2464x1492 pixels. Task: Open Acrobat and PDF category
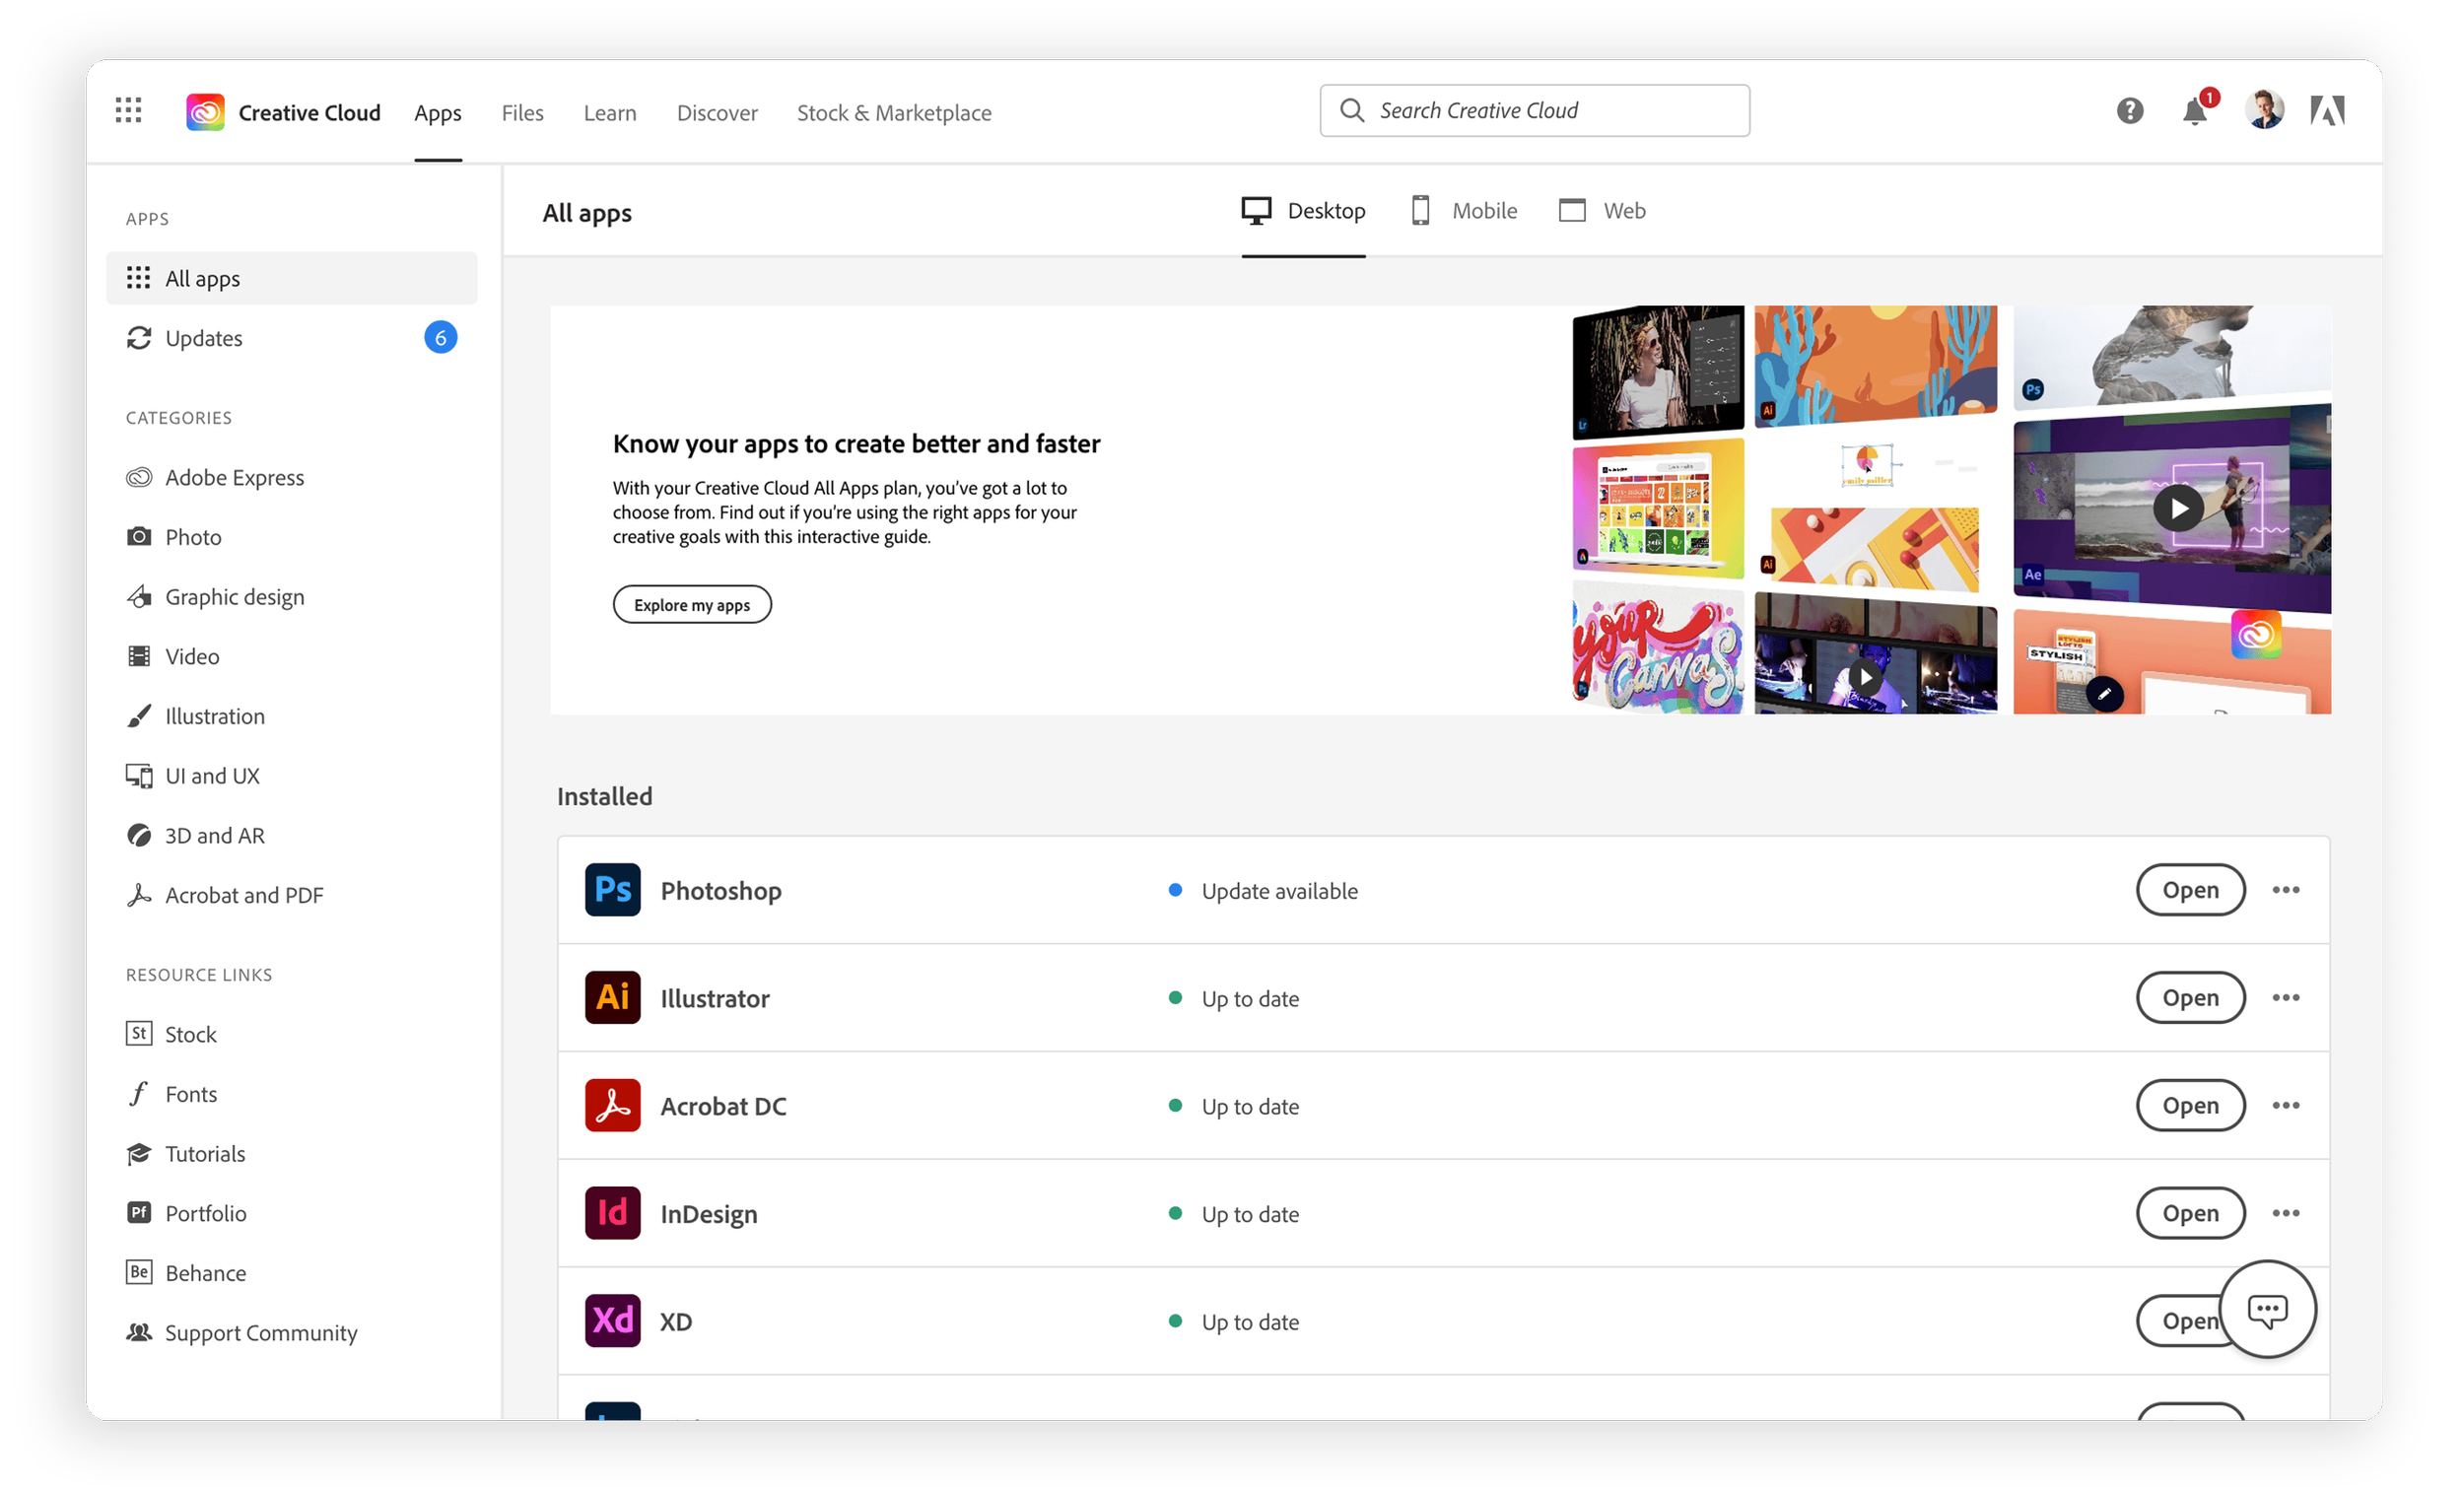225,896
